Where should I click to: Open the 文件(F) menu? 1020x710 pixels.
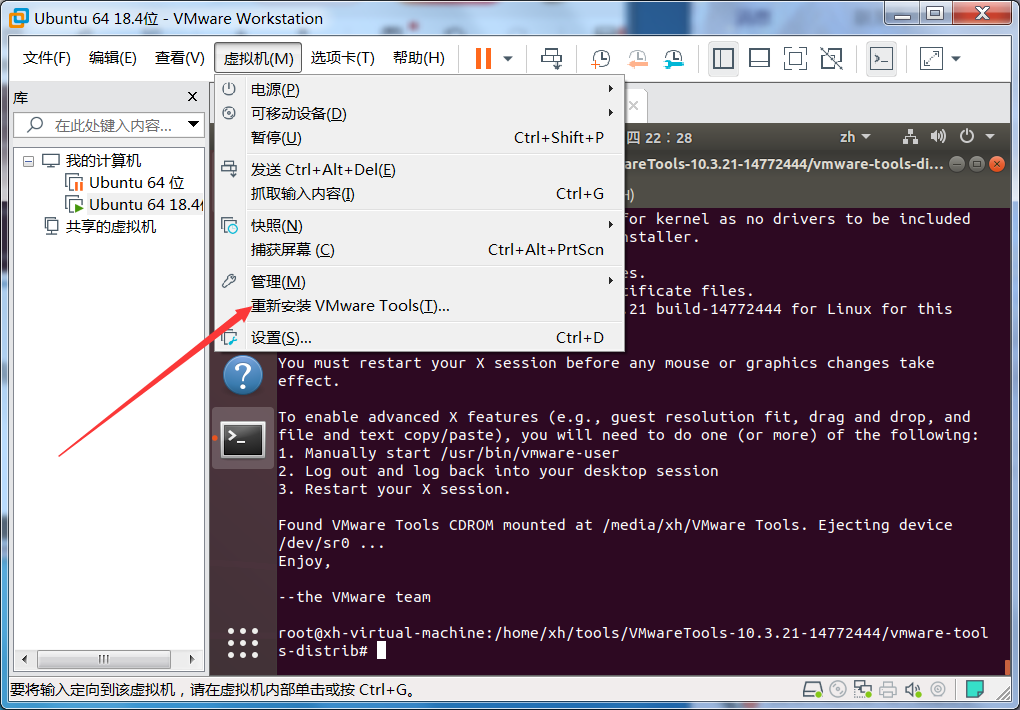[47, 58]
